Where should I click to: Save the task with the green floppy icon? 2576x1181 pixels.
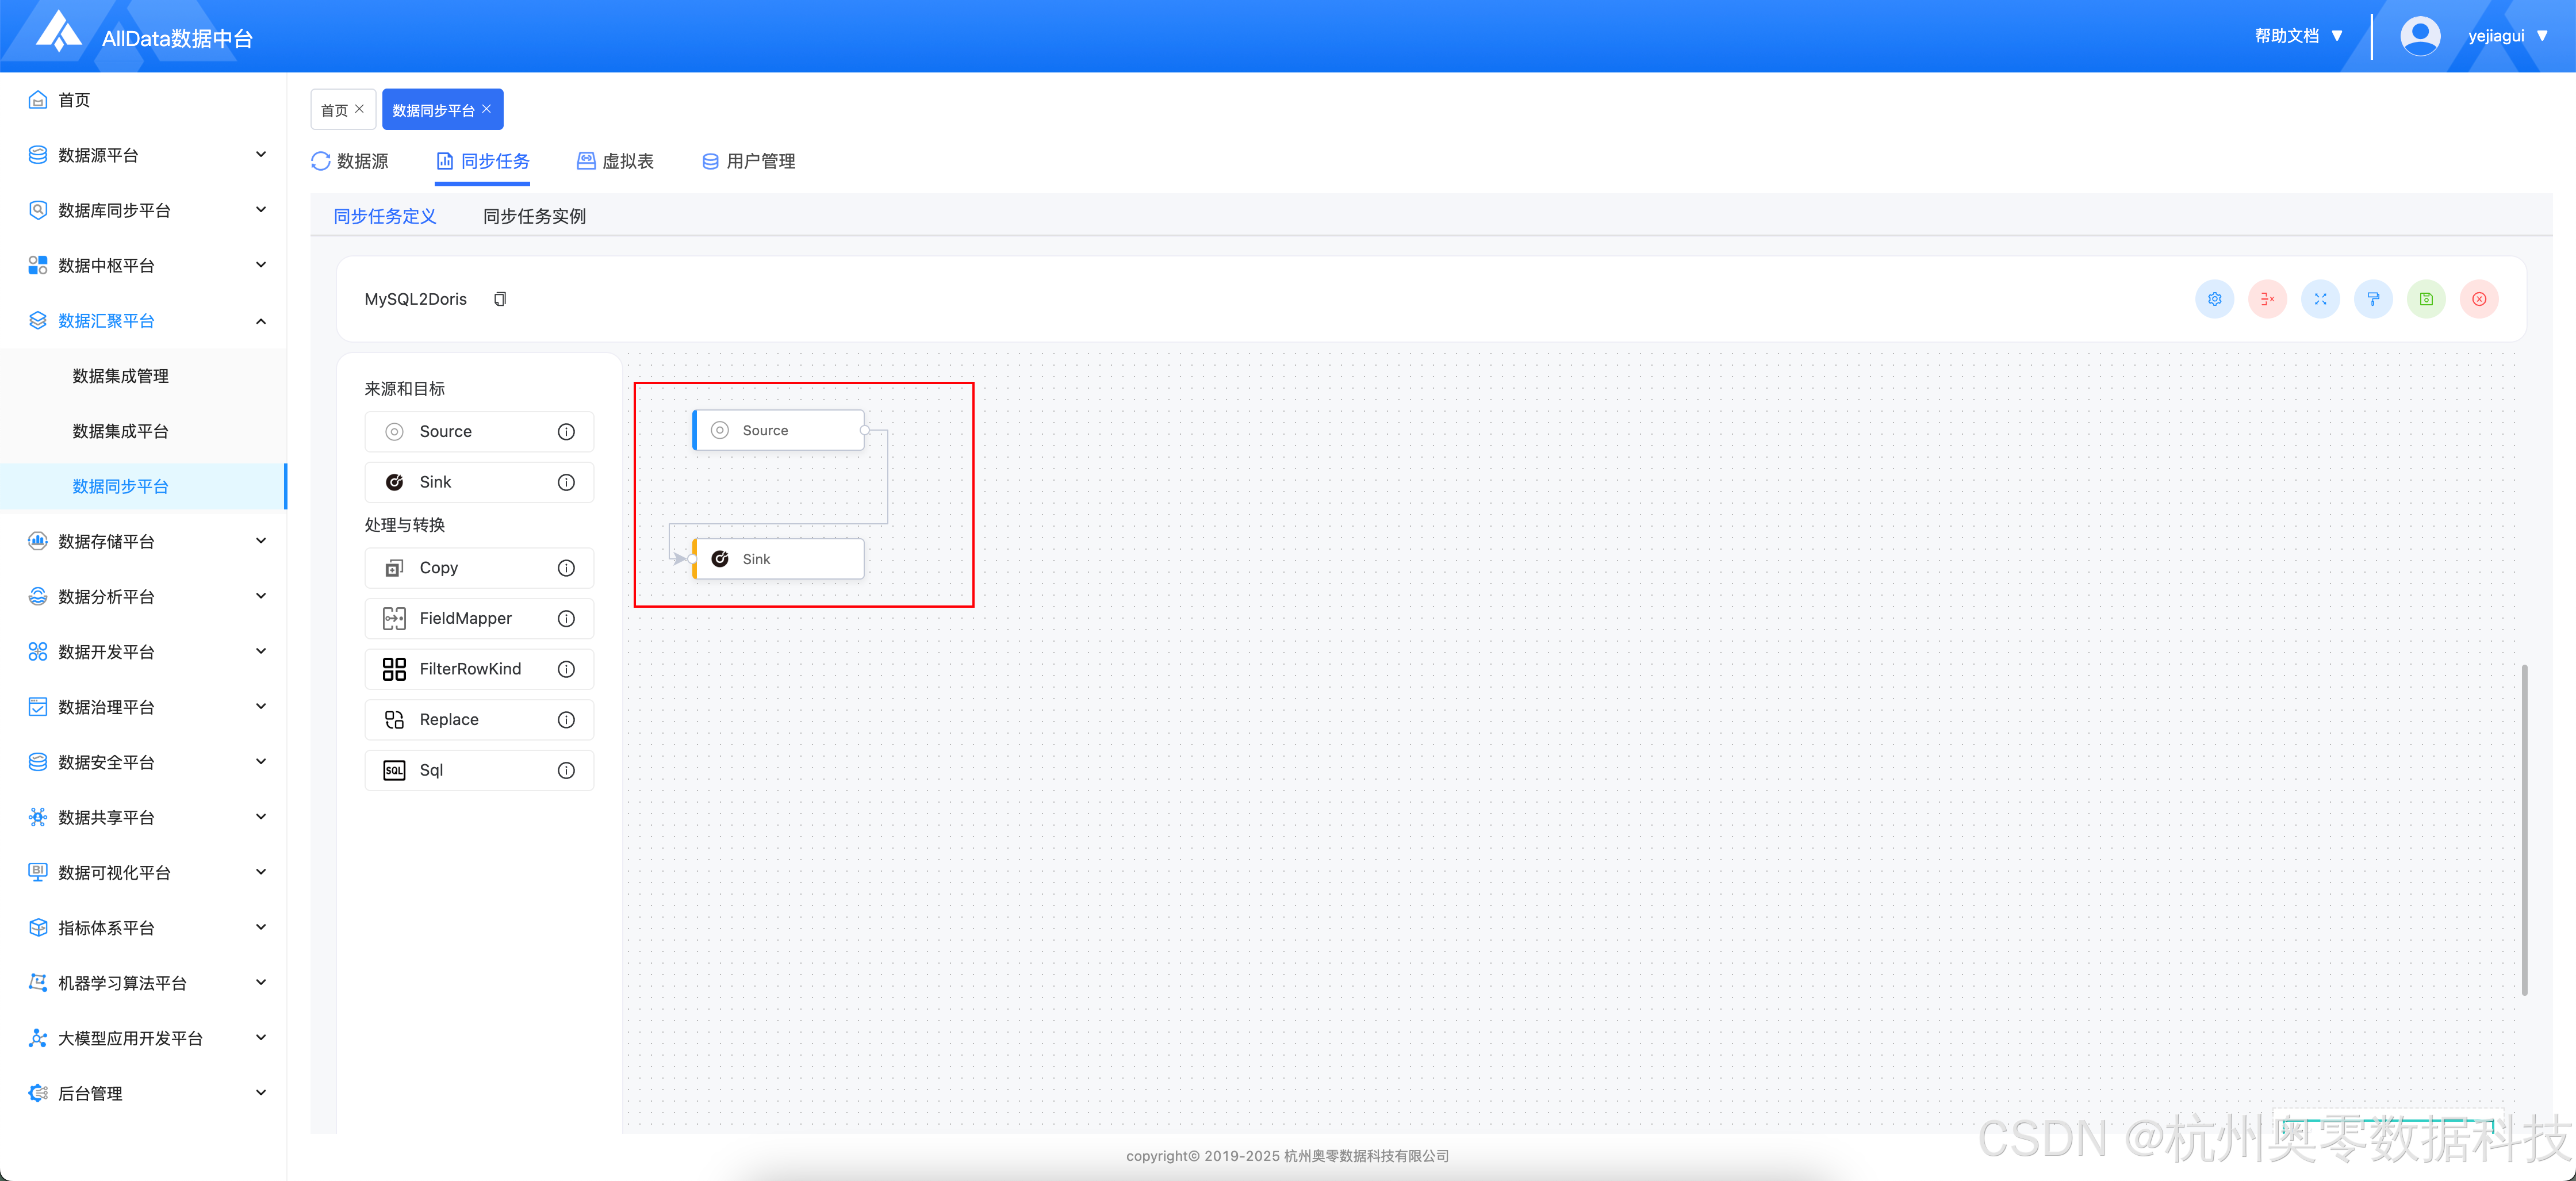point(2426,299)
